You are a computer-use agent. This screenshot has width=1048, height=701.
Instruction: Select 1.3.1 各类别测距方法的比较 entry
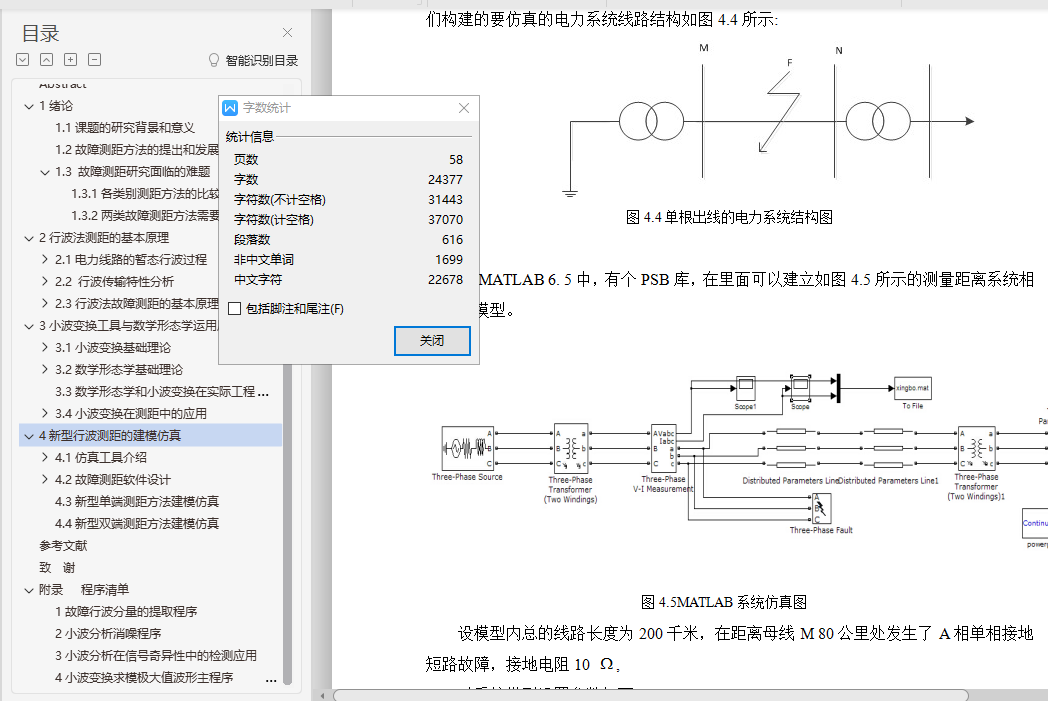[144, 194]
